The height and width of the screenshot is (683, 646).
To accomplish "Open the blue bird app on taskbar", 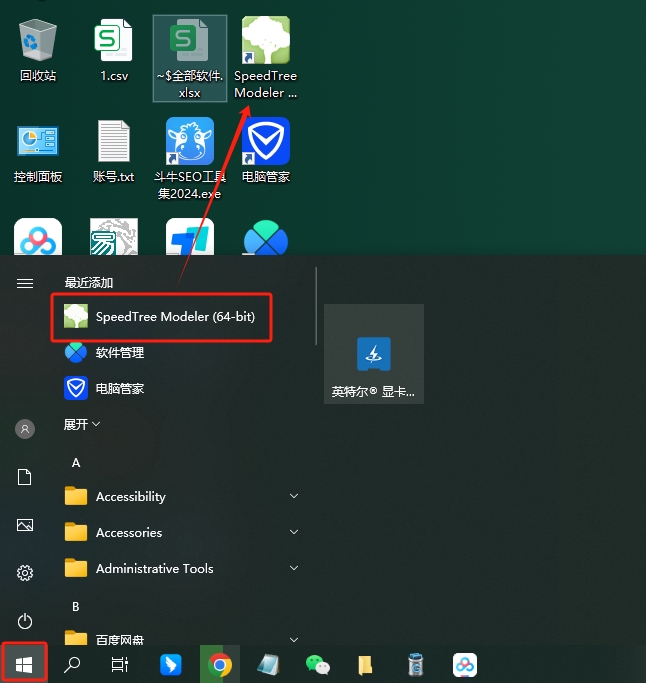I will pos(170,665).
